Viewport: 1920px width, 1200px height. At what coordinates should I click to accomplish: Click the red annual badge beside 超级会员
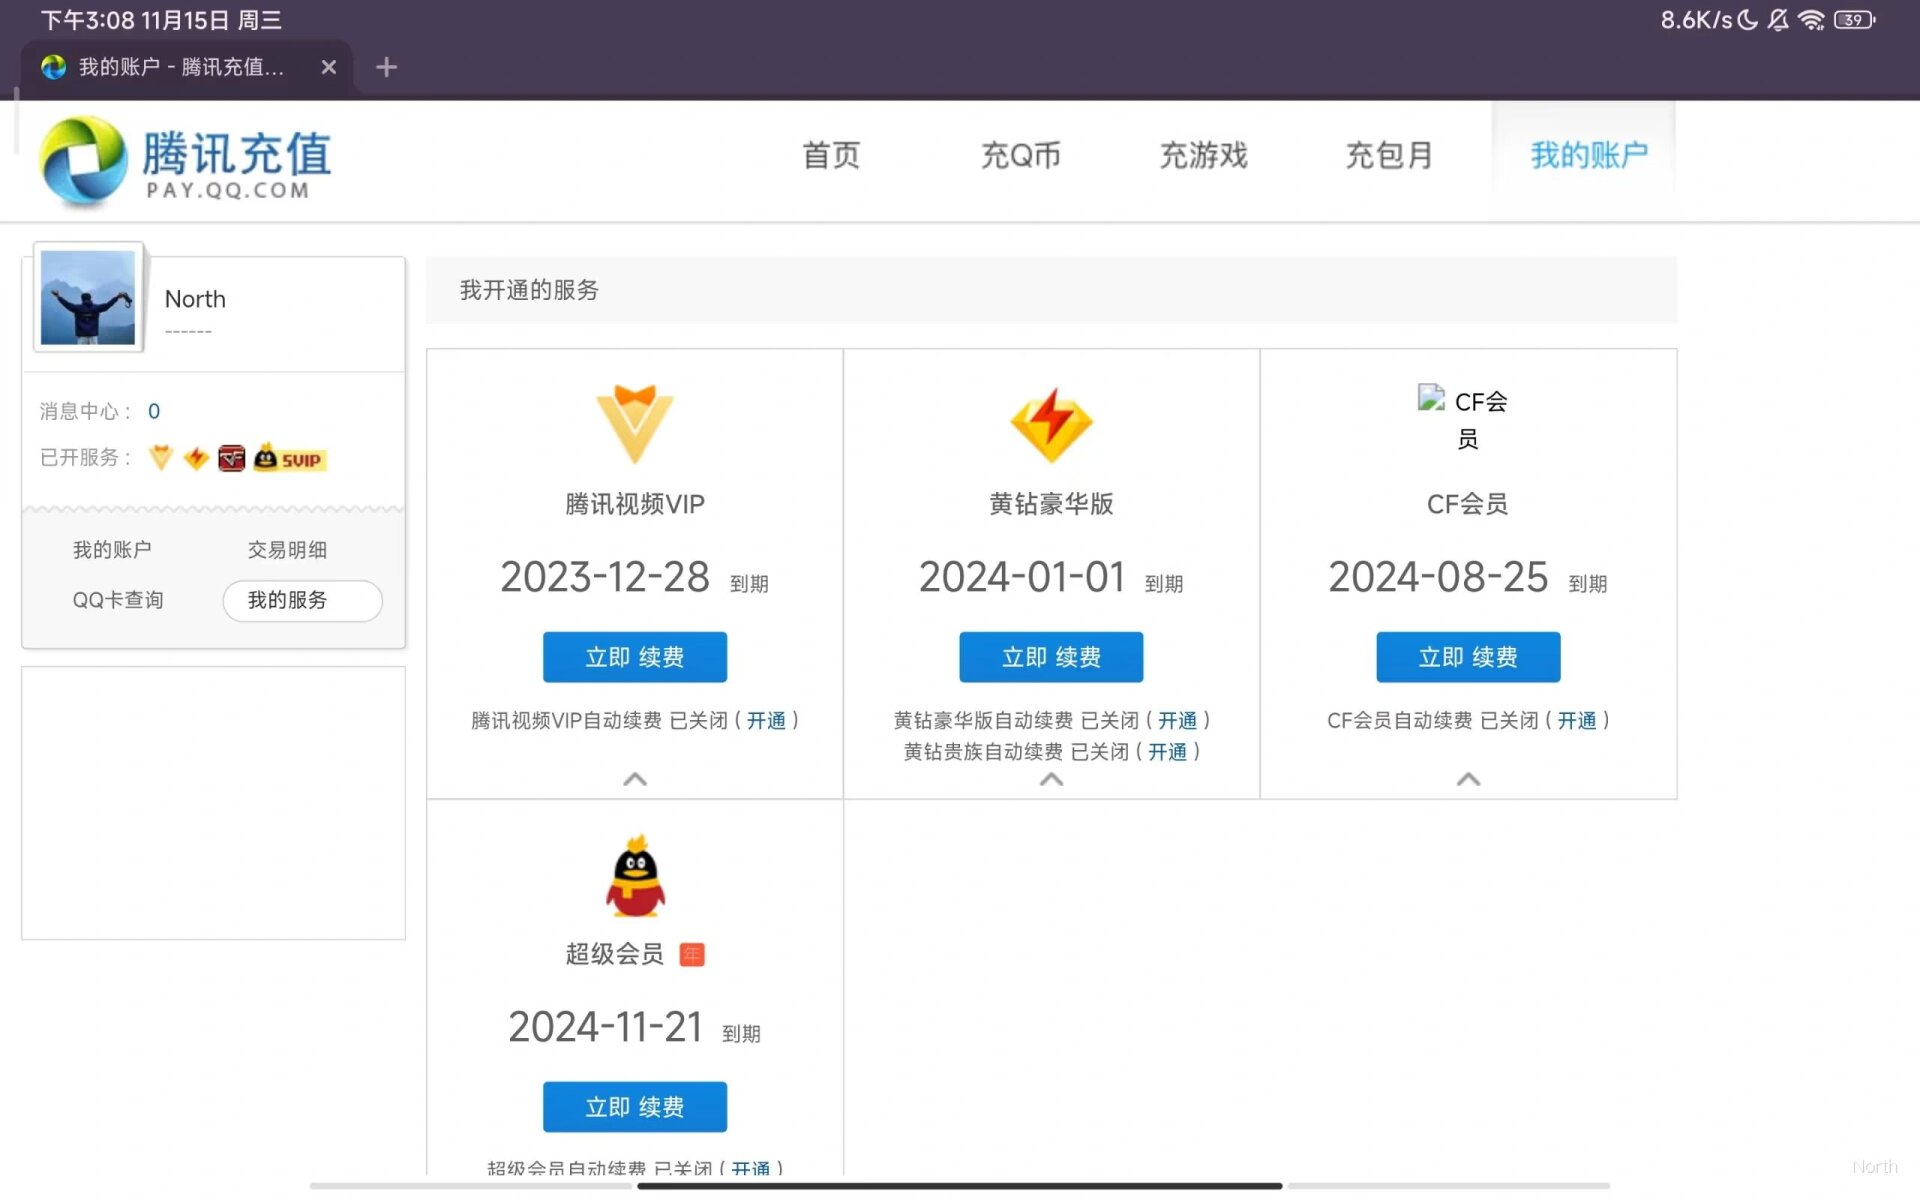(x=692, y=955)
